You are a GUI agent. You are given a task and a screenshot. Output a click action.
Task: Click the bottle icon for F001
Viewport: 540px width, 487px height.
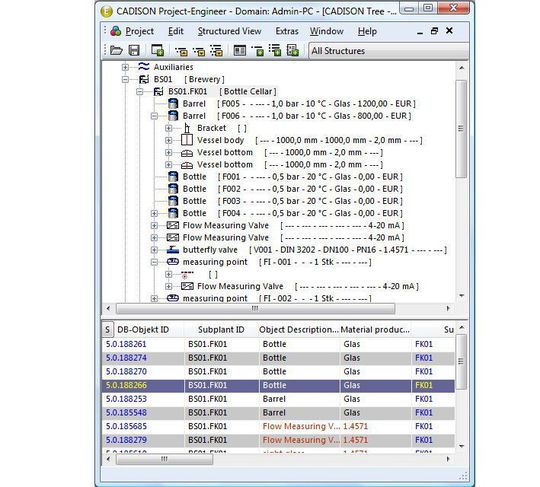[173, 177]
